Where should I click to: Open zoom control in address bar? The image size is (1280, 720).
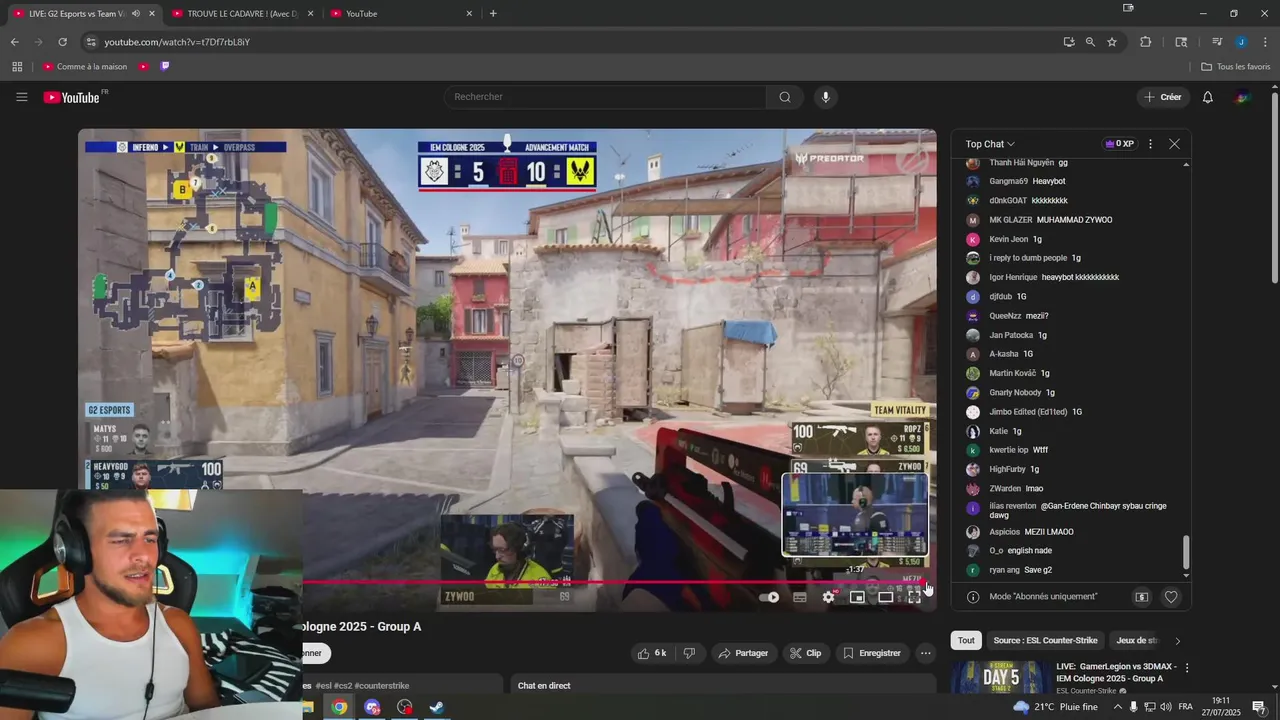pyautogui.click(x=1090, y=42)
